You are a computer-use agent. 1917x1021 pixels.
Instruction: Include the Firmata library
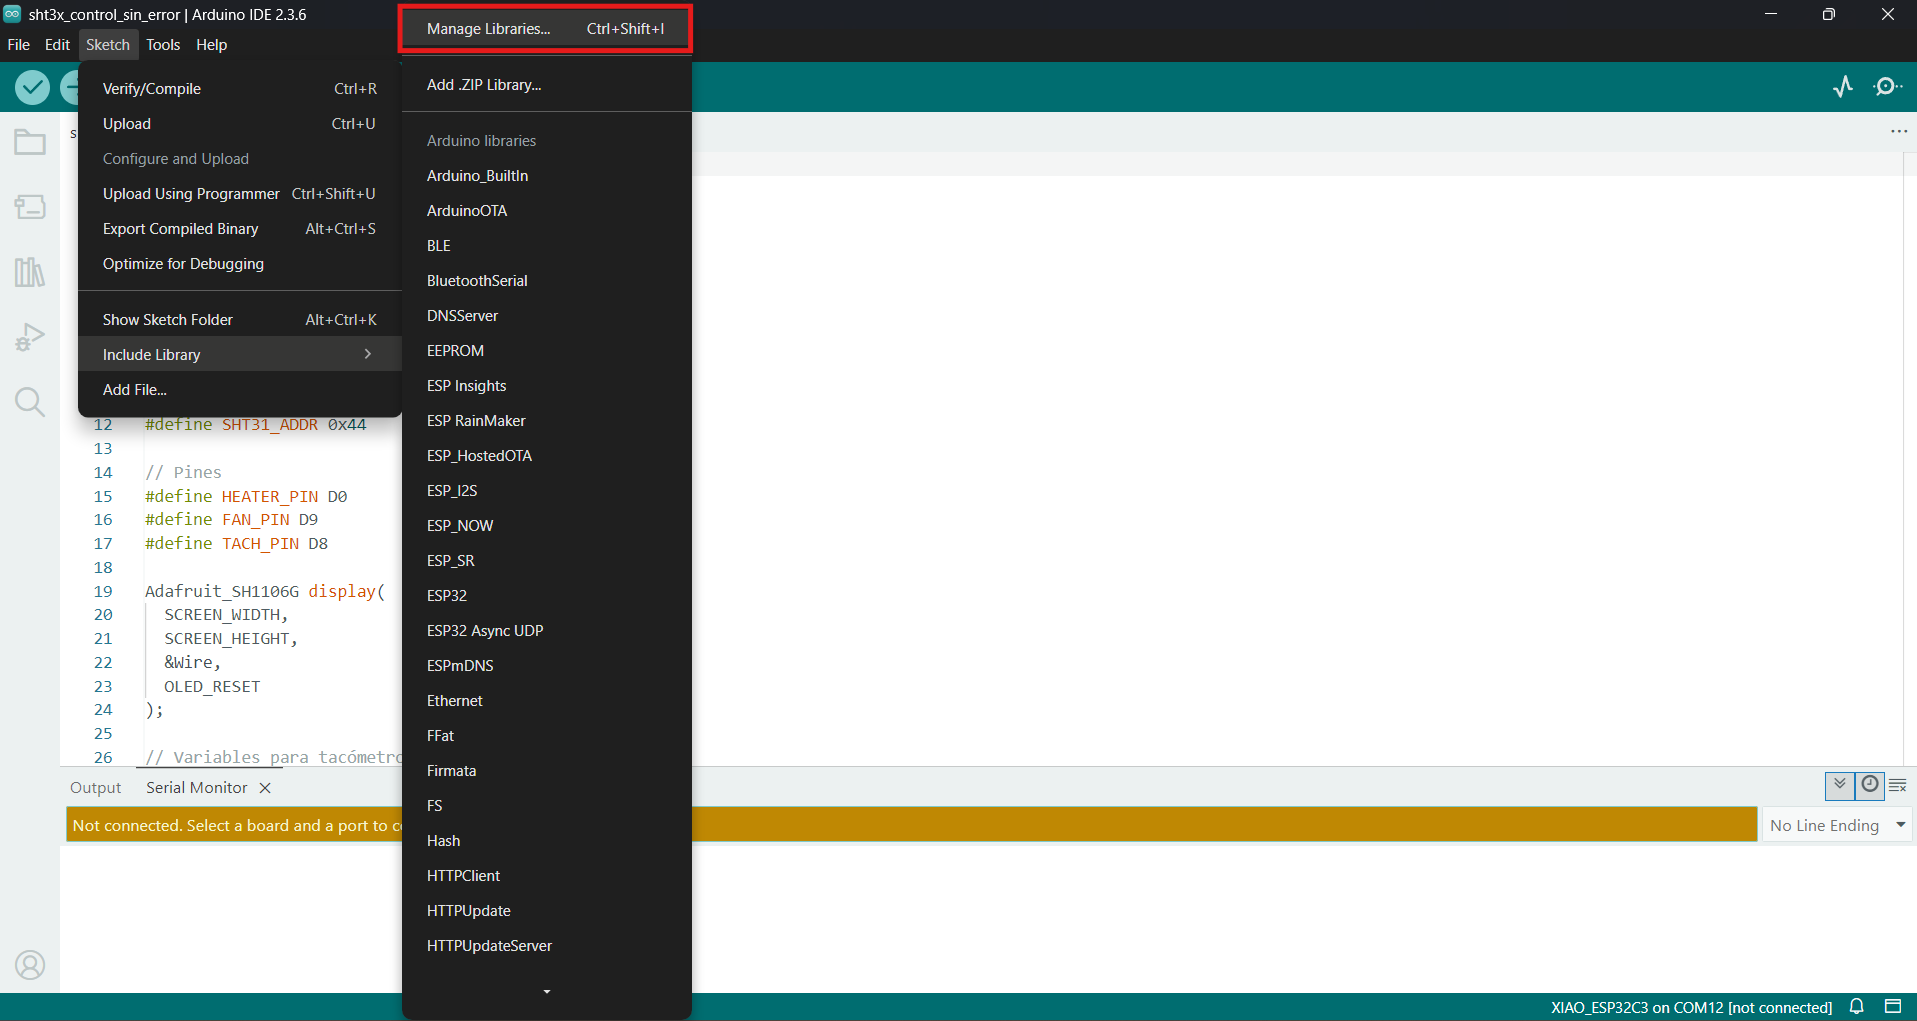pos(546,771)
